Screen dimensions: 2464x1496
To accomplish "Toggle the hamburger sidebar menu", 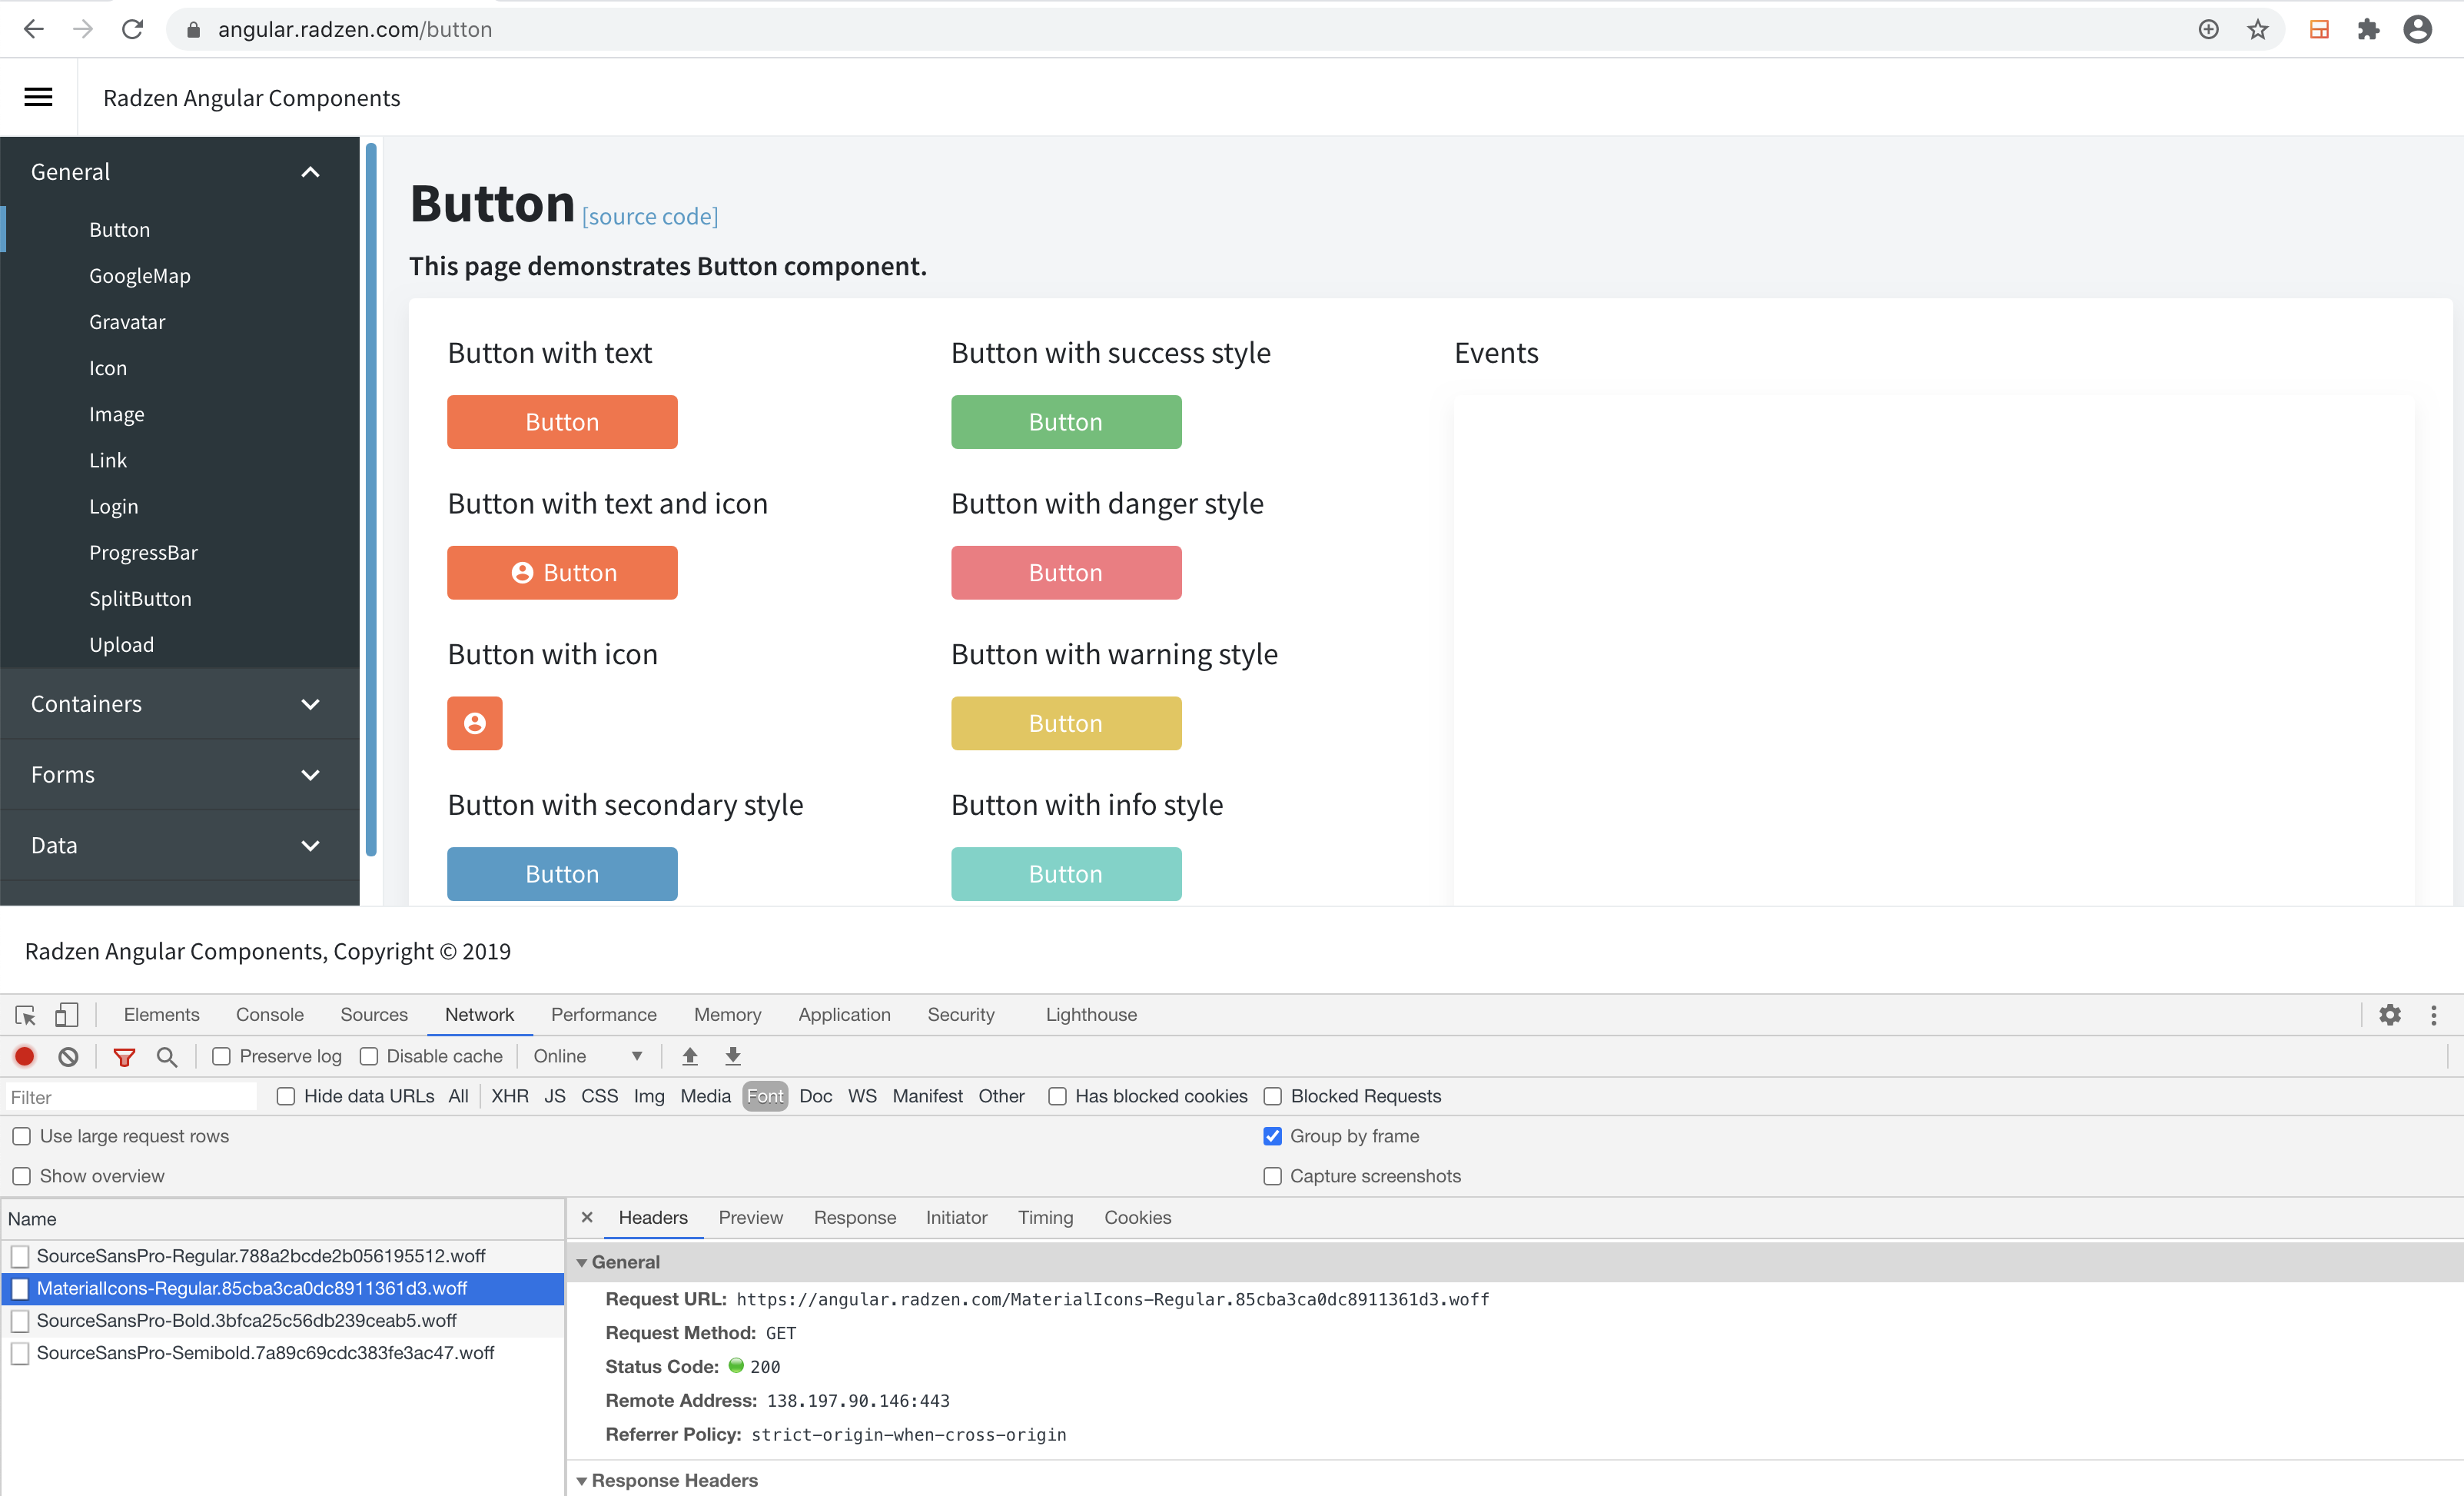I will tap(38, 97).
